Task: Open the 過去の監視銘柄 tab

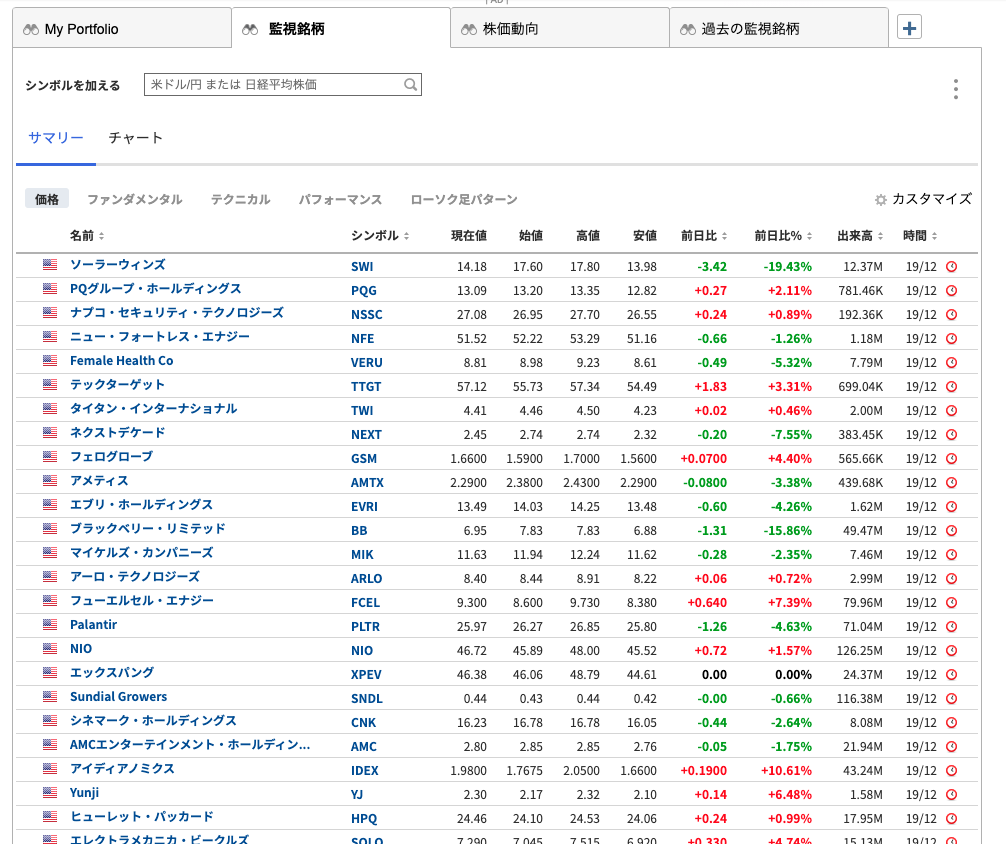Action: (779, 29)
